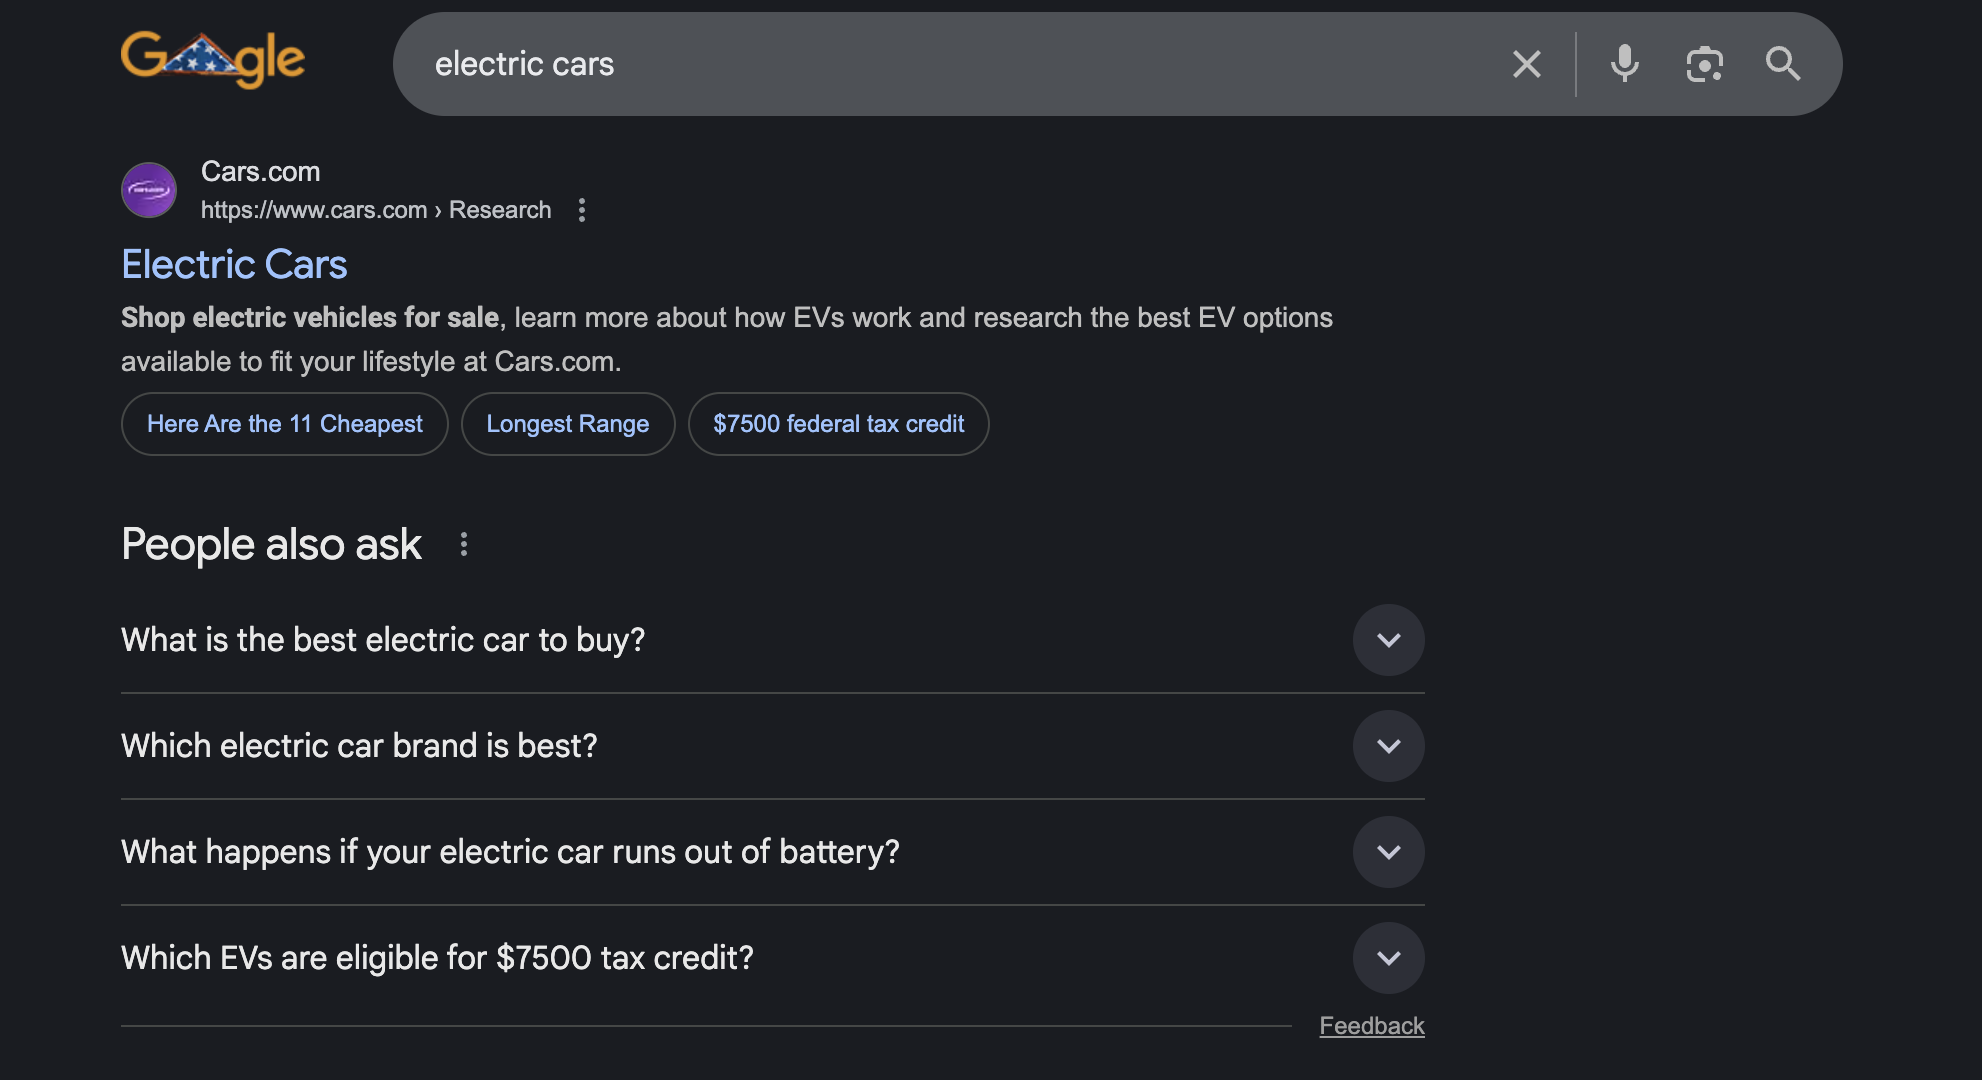Image resolution: width=1982 pixels, height=1080 pixels.
Task: Clear the search box with X icon
Action: click(x=1526, y=64)
